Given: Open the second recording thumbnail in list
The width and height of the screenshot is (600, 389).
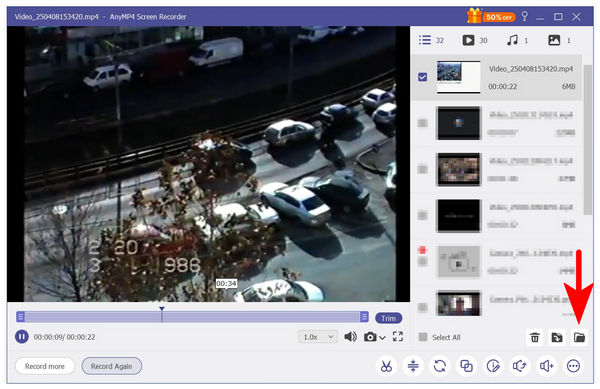Looking at the screenshot, I should (x=458, y=123).
